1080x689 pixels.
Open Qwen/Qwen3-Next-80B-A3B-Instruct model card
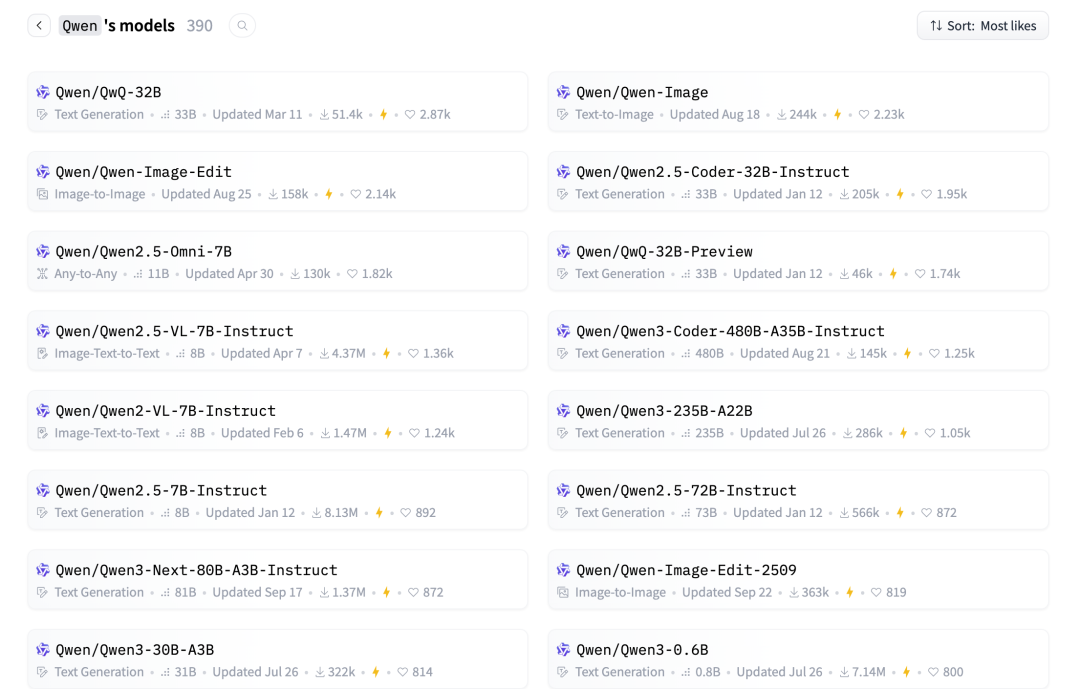click(278, 579)
